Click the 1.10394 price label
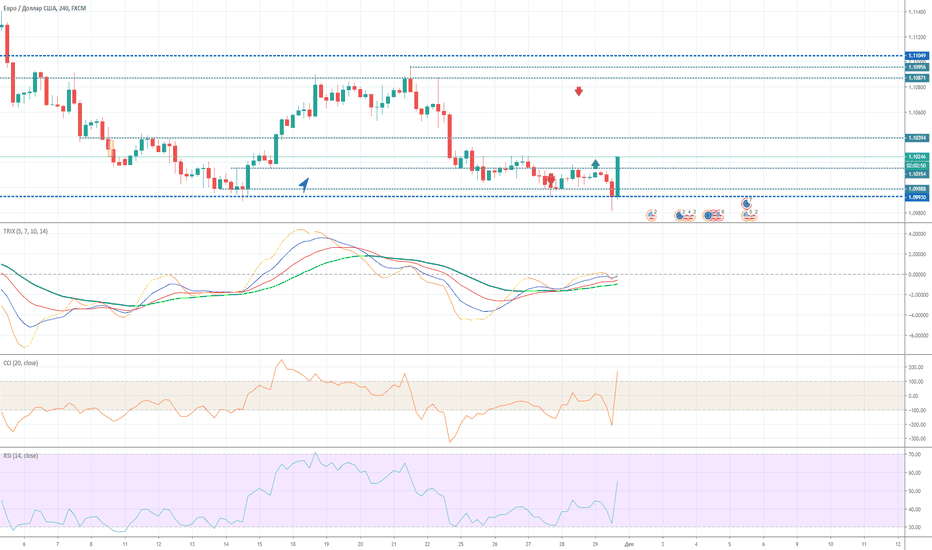 pyautogui.click(x=916, y=138)
